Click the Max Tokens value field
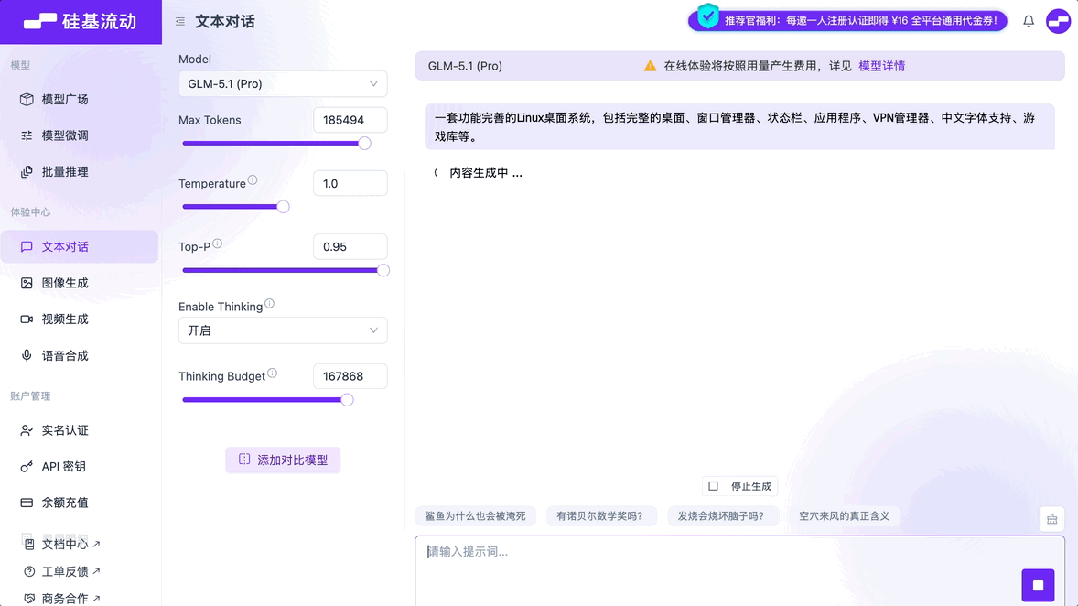 [x=350, y=120]
